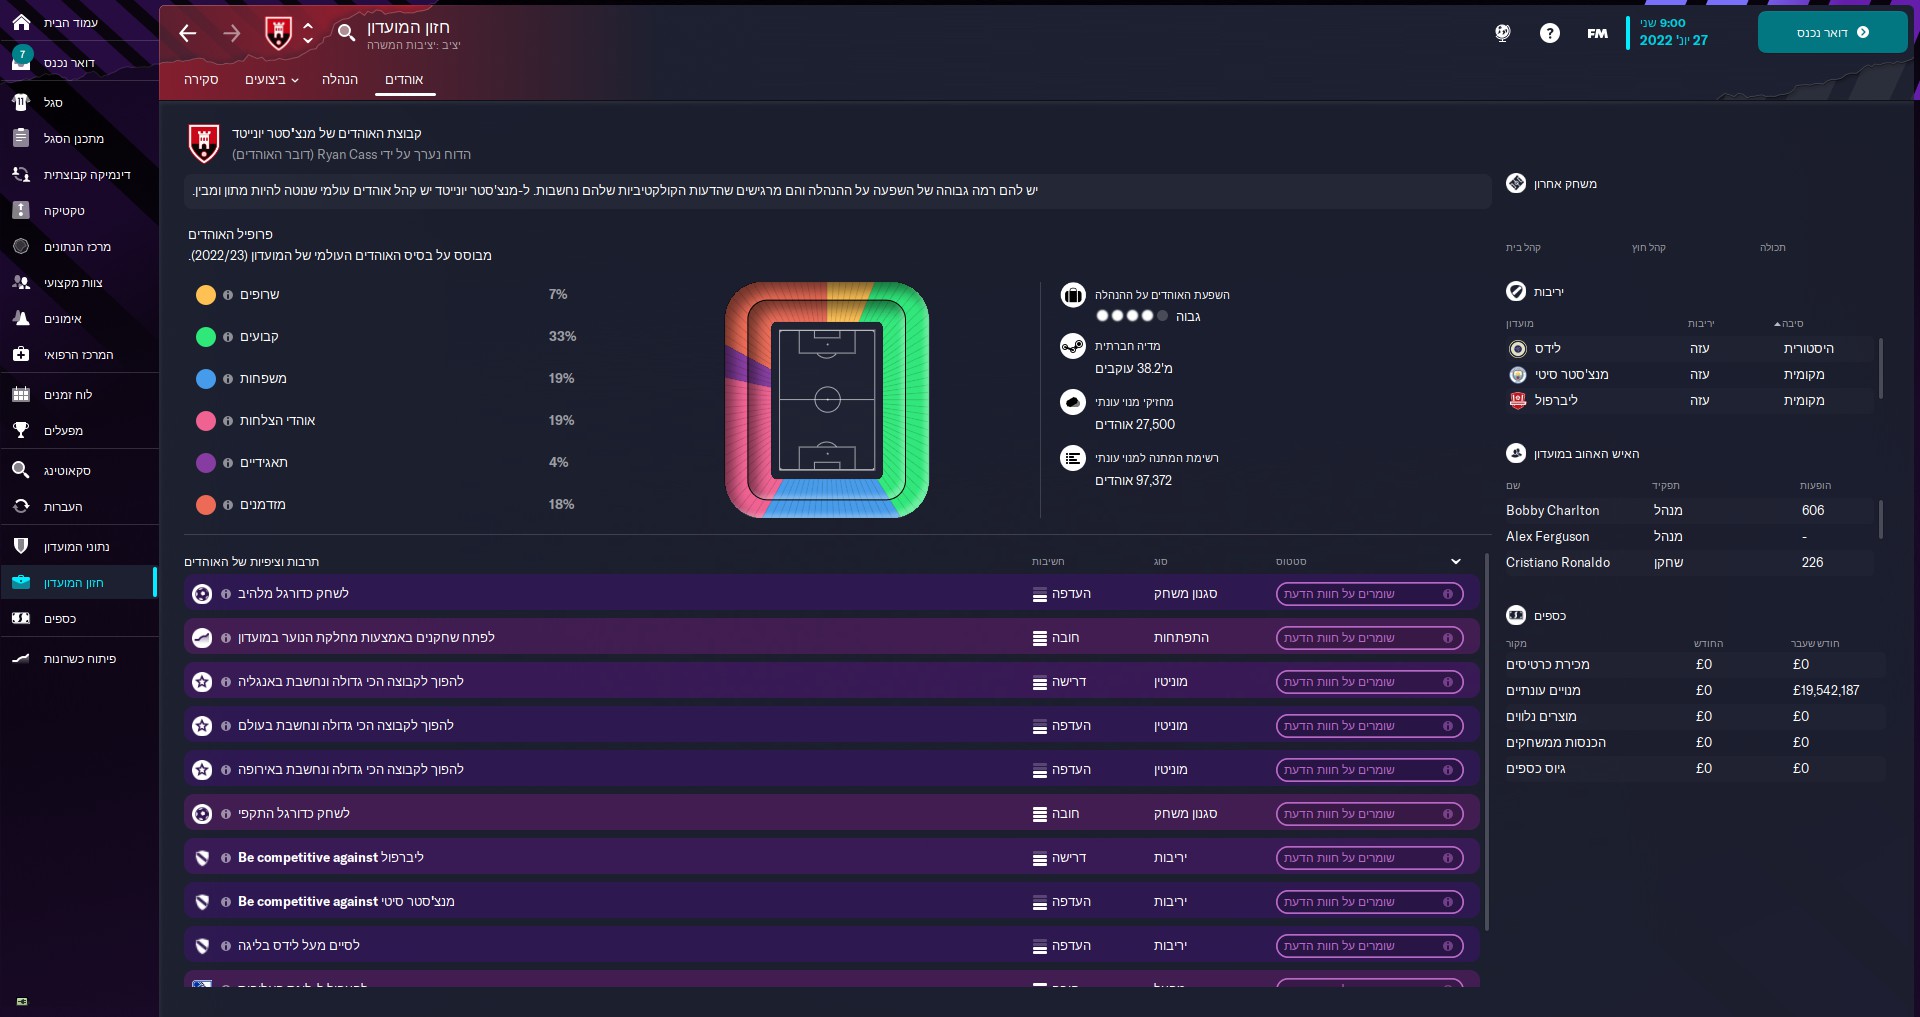1920x1017 pixels.
Task: Click the 97,372 waiting list value
Action: tap(1133, 480)
